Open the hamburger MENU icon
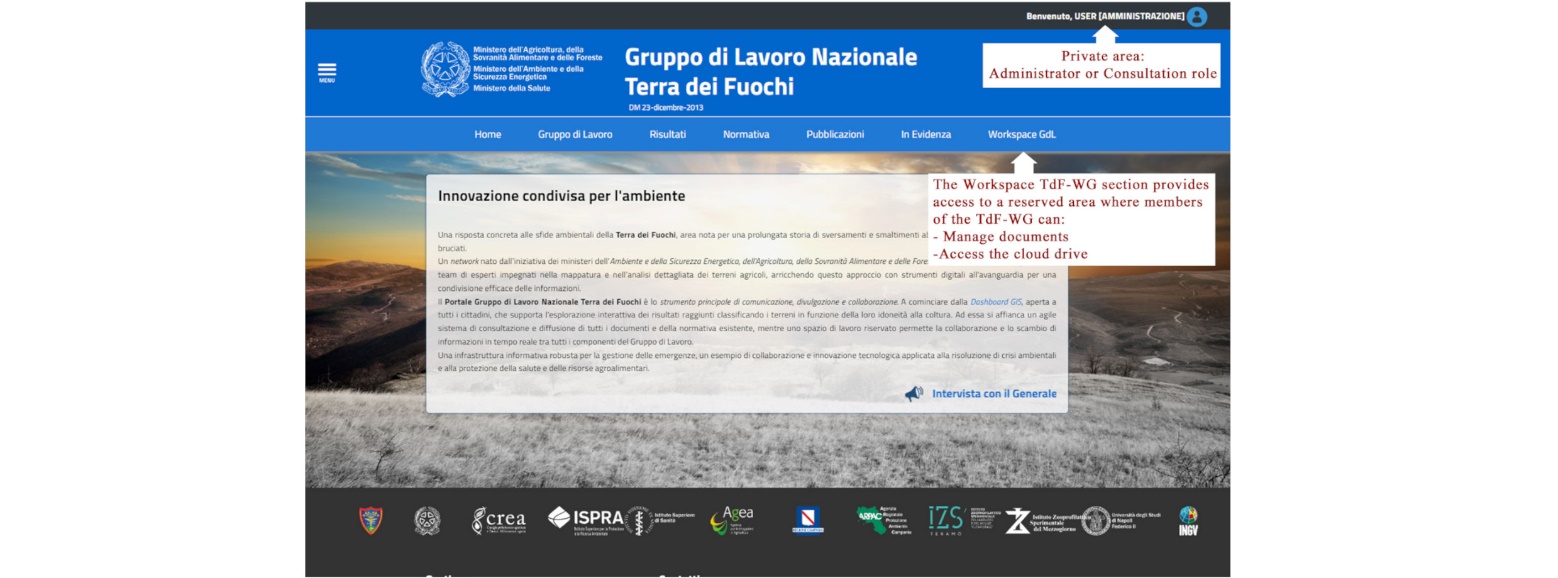The width and height of the screenshot is (1558, 578). click(x=327, y=72)
